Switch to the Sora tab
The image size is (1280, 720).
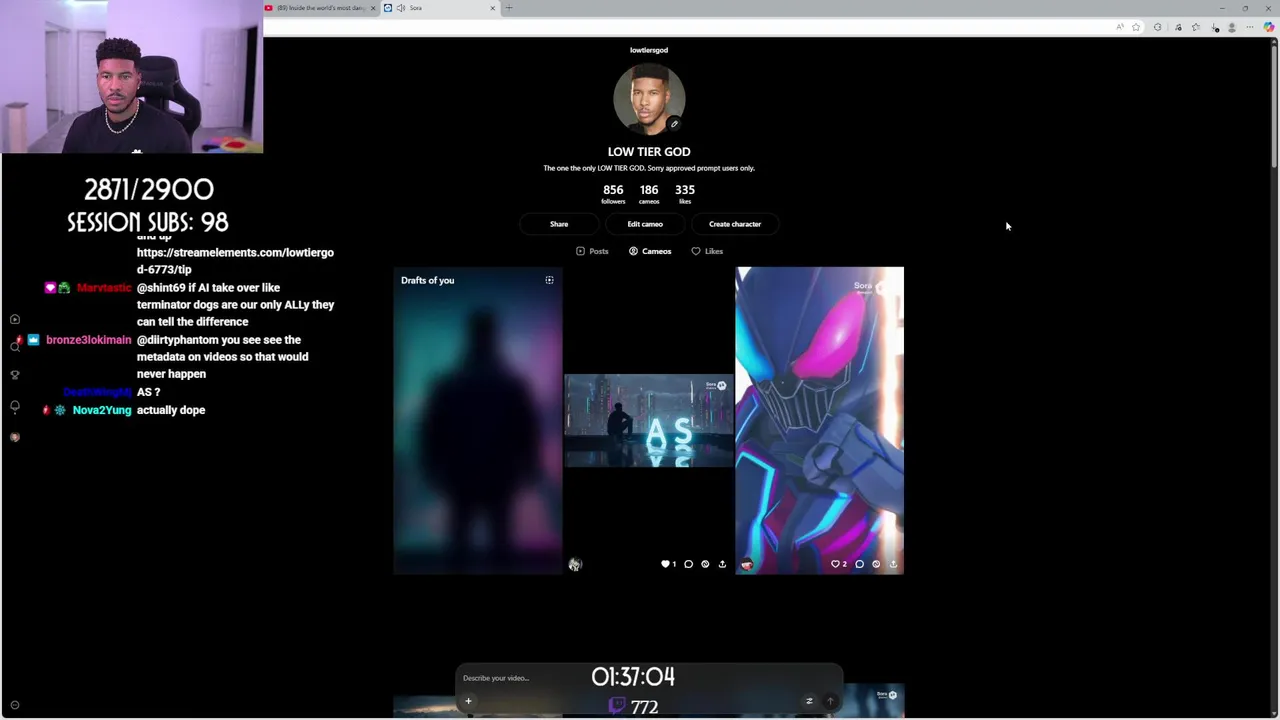440,8
